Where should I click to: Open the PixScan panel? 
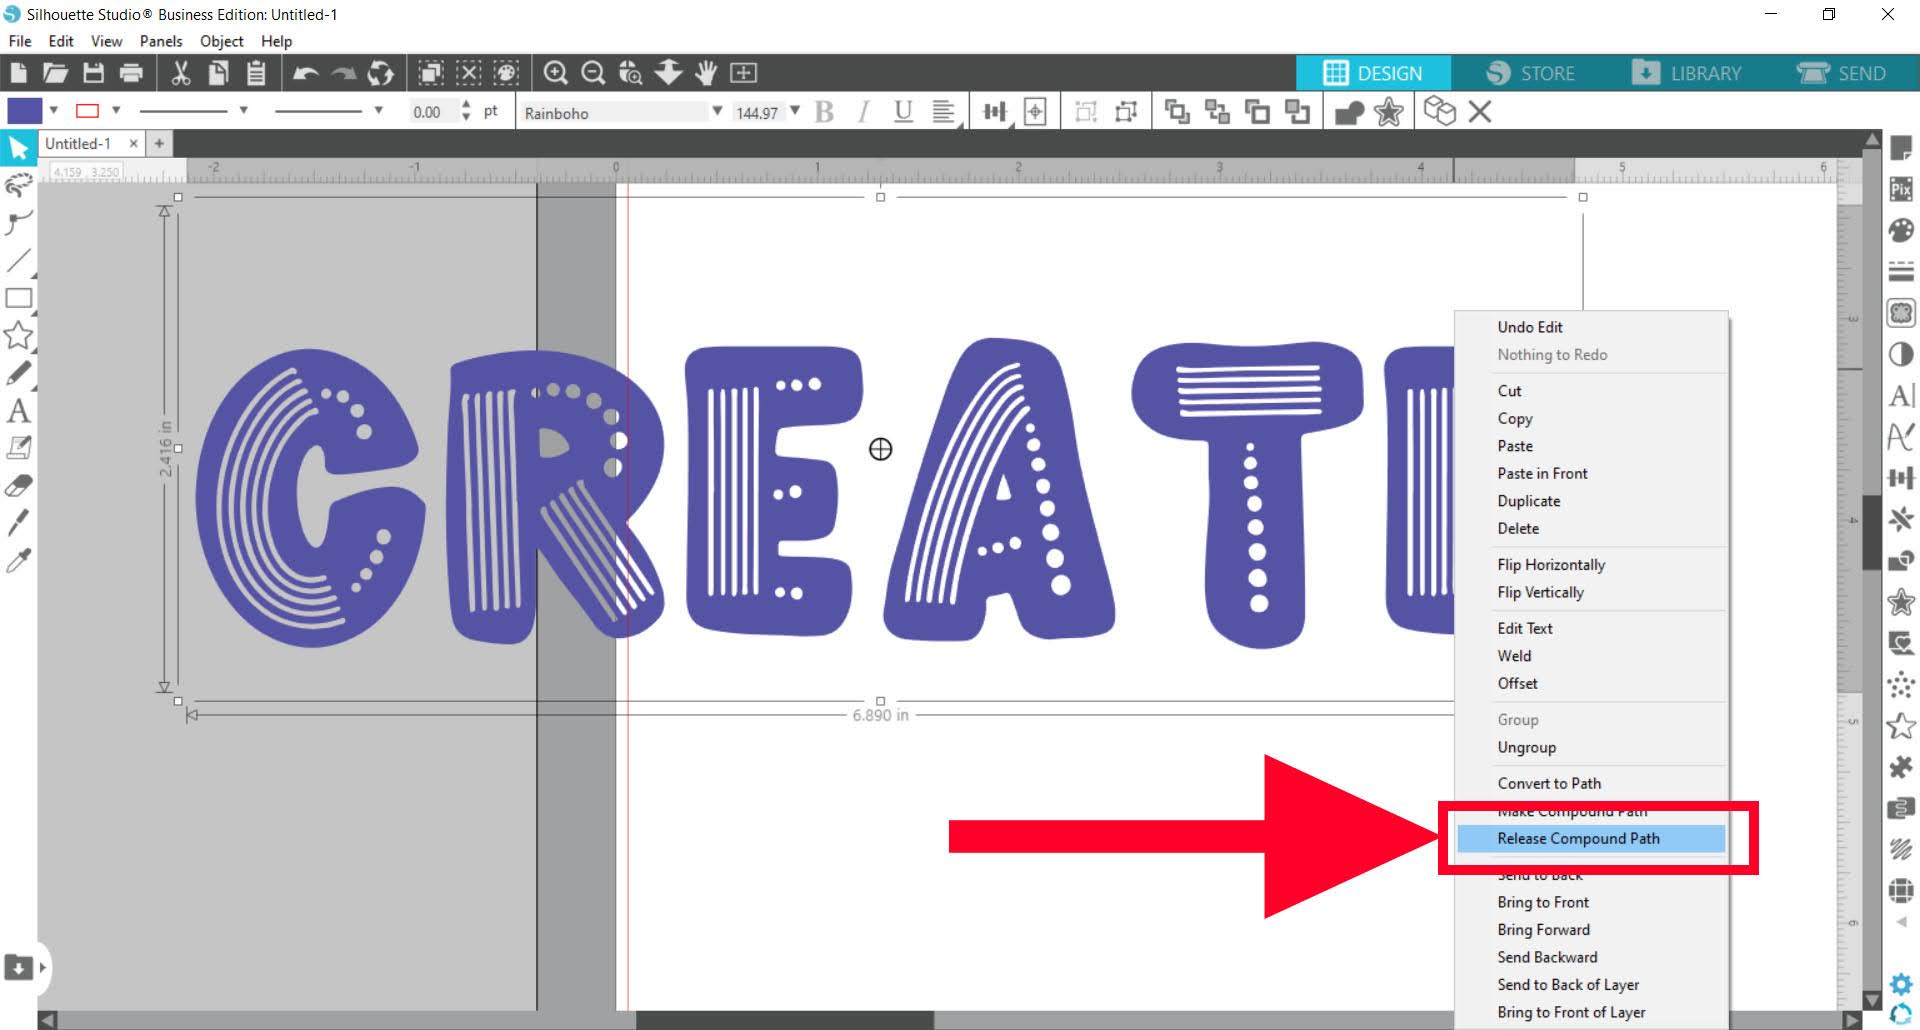pyautogui.click(x=1902, y=188)
